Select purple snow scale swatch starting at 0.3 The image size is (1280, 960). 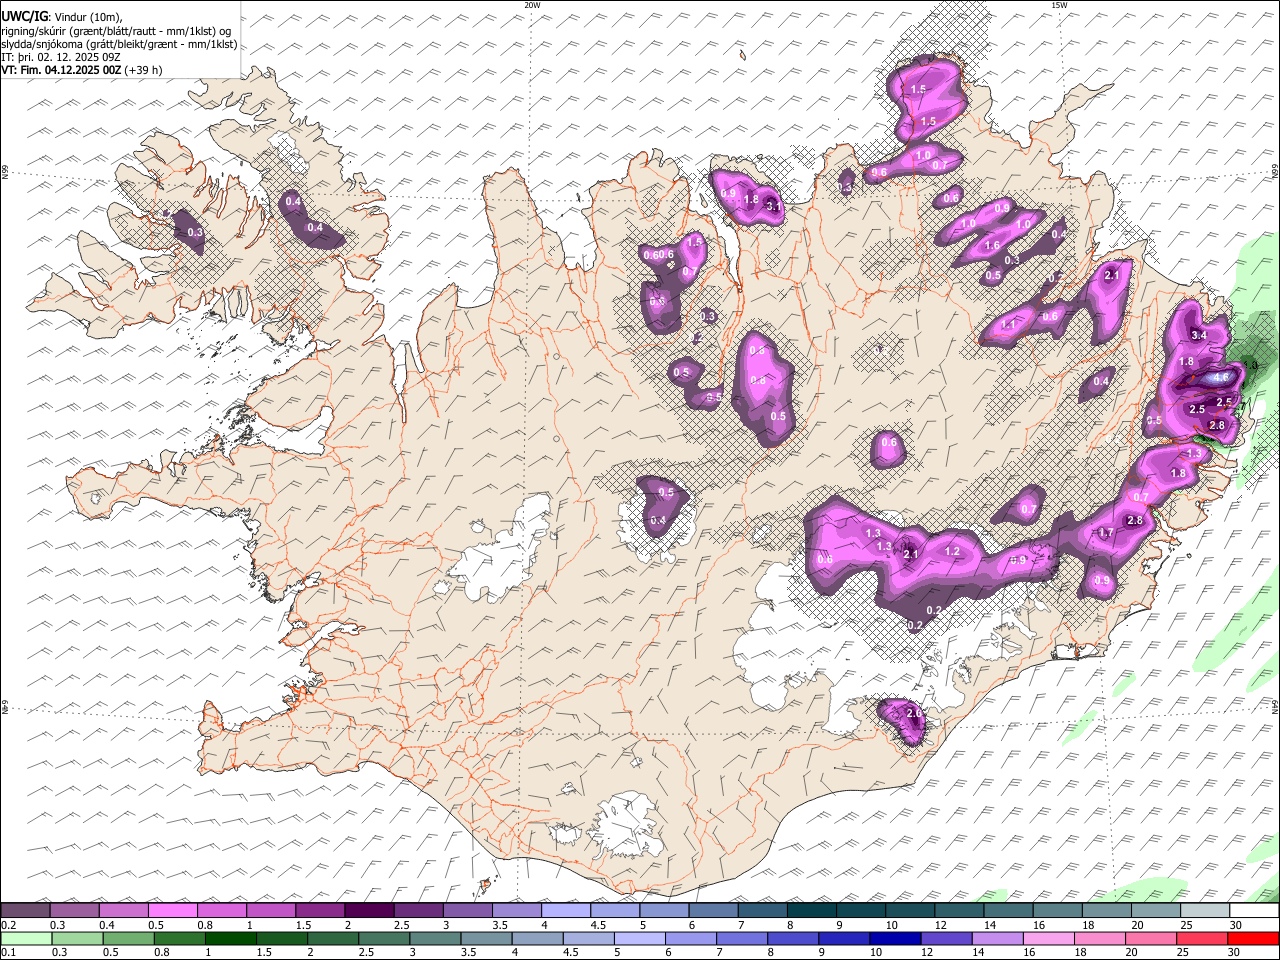(74, 910)
